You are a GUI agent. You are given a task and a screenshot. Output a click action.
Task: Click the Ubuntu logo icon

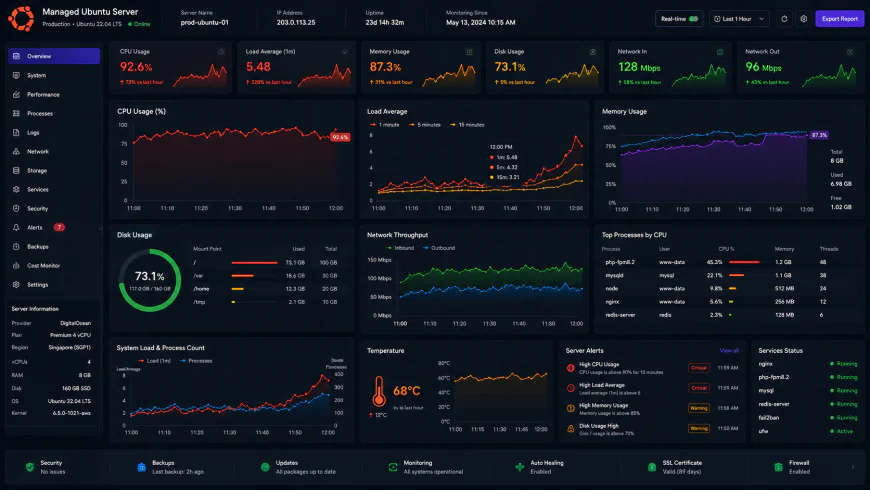point(21,18)
